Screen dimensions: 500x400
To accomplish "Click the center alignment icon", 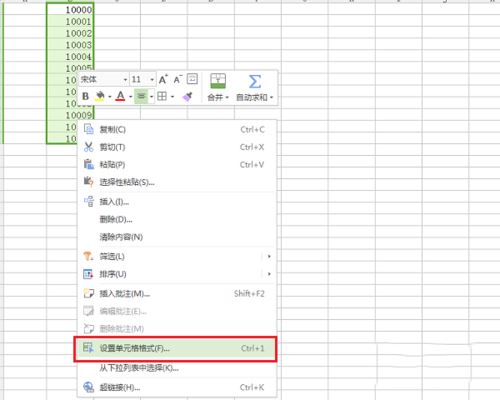I will tap(141, 96).
